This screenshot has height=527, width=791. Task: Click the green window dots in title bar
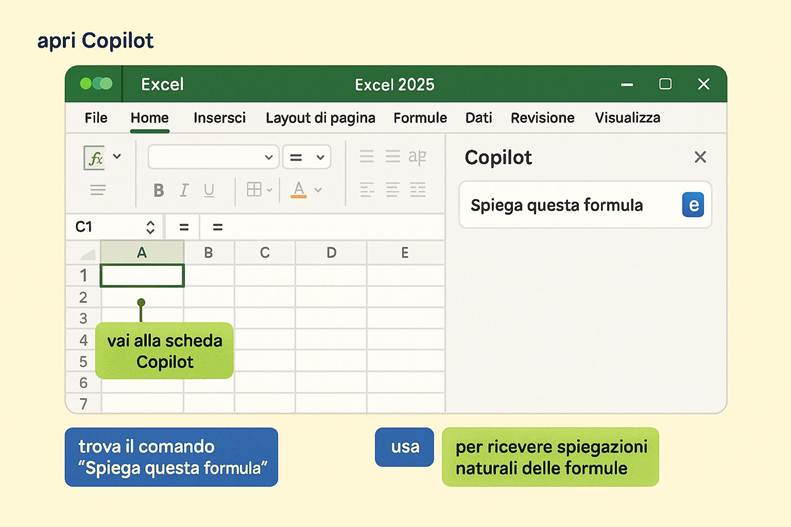coord(96,84)
